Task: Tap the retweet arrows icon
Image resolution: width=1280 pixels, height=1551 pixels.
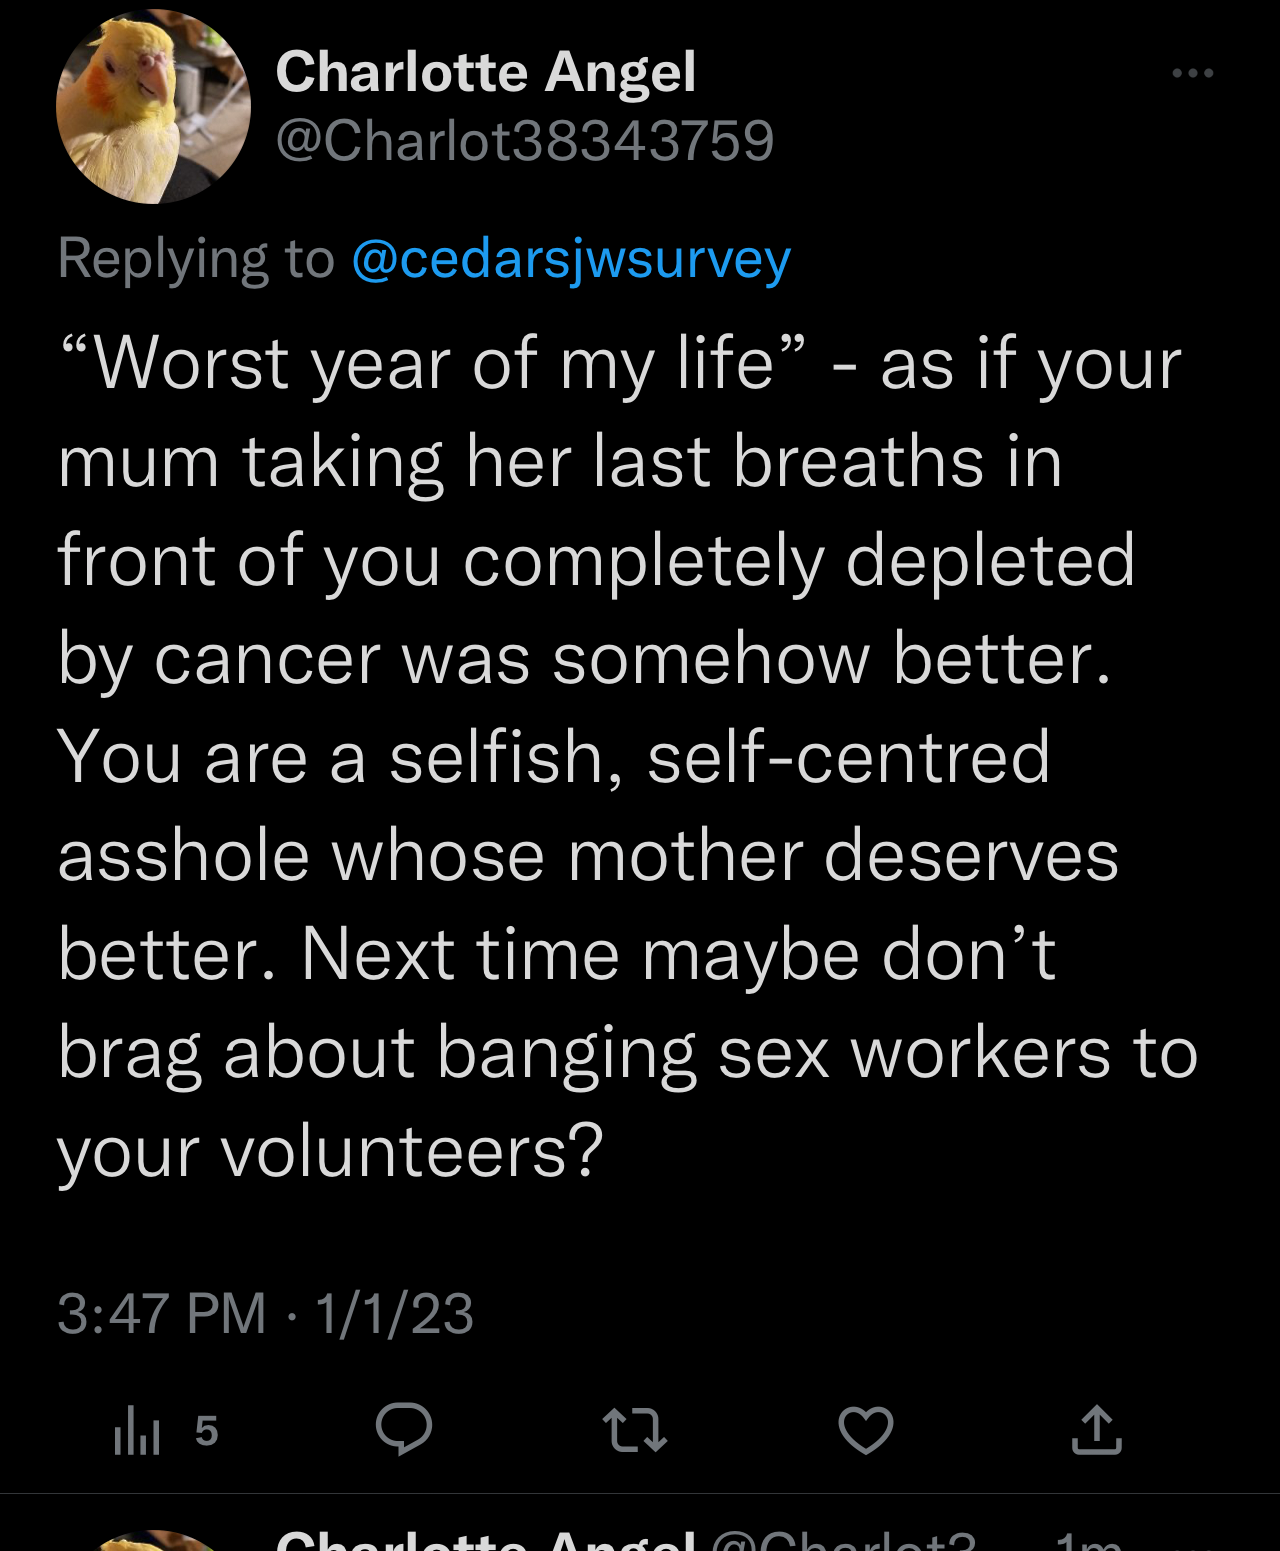Action: click(x=635, y=1429)
